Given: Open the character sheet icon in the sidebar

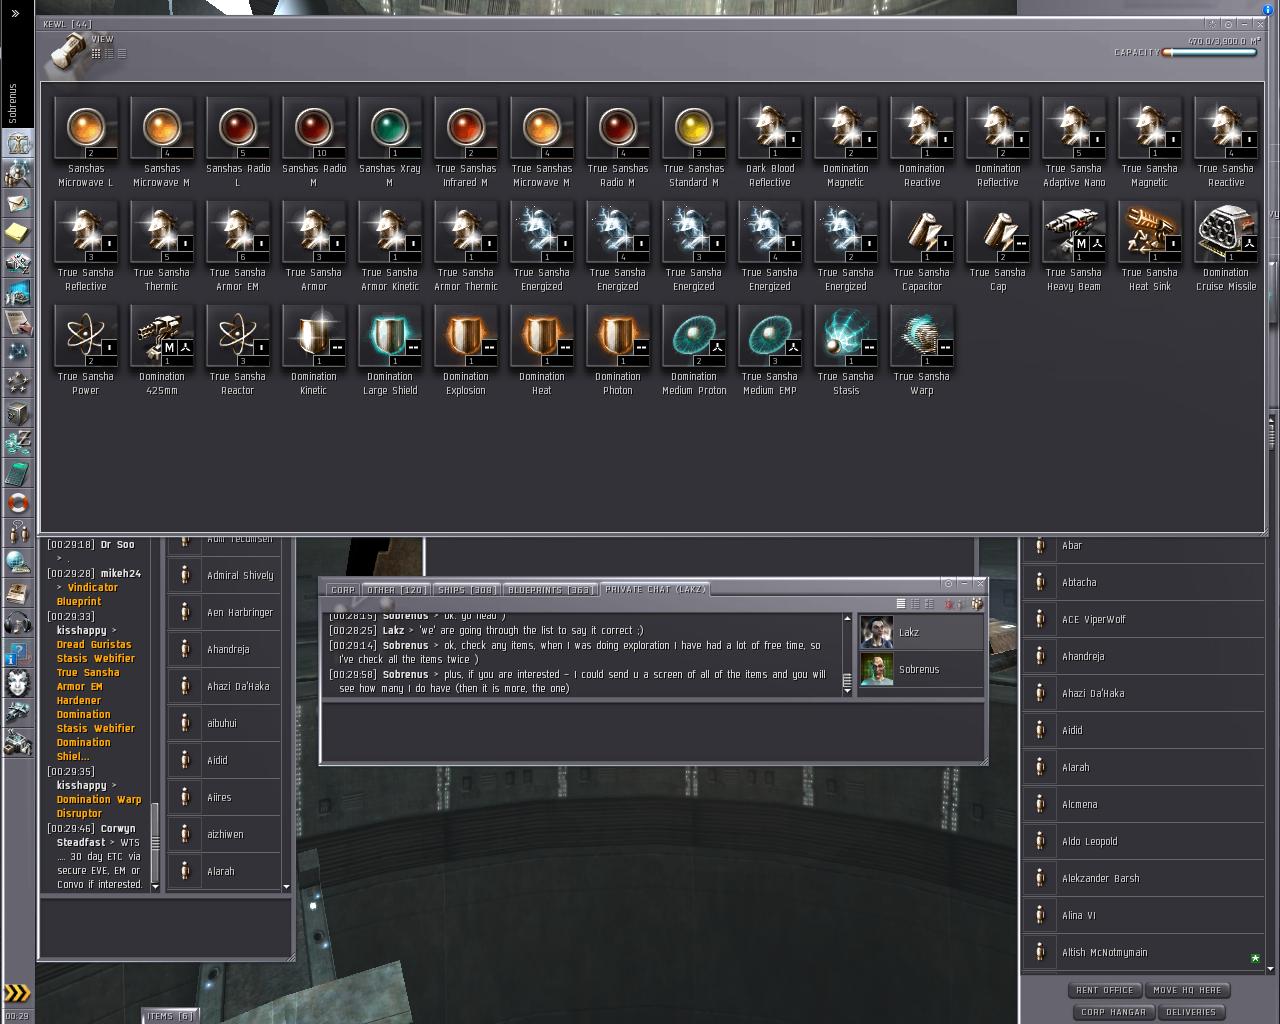Looking at the screenshot, I should pos(18,143).
